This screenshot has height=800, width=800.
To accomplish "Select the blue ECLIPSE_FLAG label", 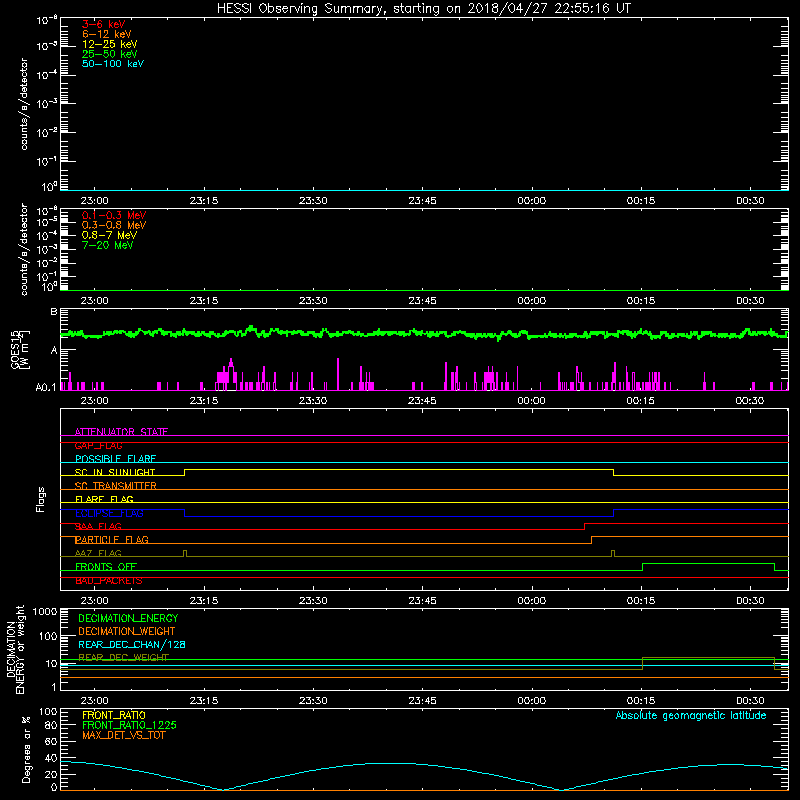I will pyautogui.click(x=109, y=513).
